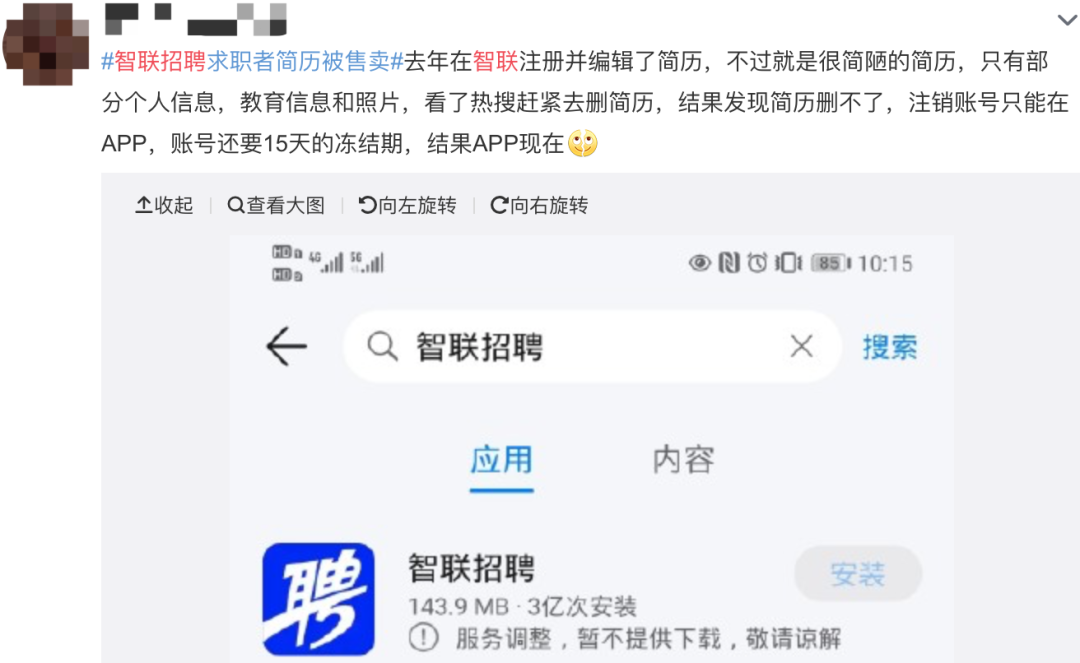The image size is (1080, 663).
Task: Click the exclamation notice icon below the app name
Action: pyautogui.click(x=424, y=638)
